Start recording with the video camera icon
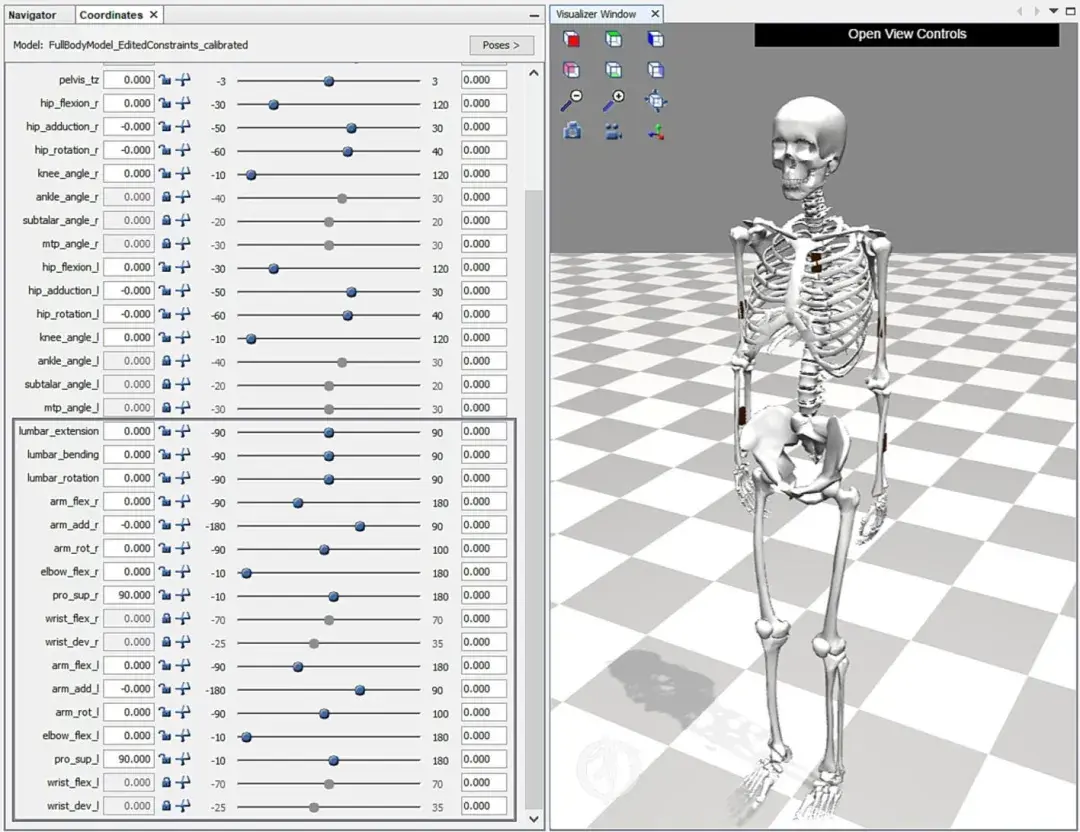 coord(613,131)
